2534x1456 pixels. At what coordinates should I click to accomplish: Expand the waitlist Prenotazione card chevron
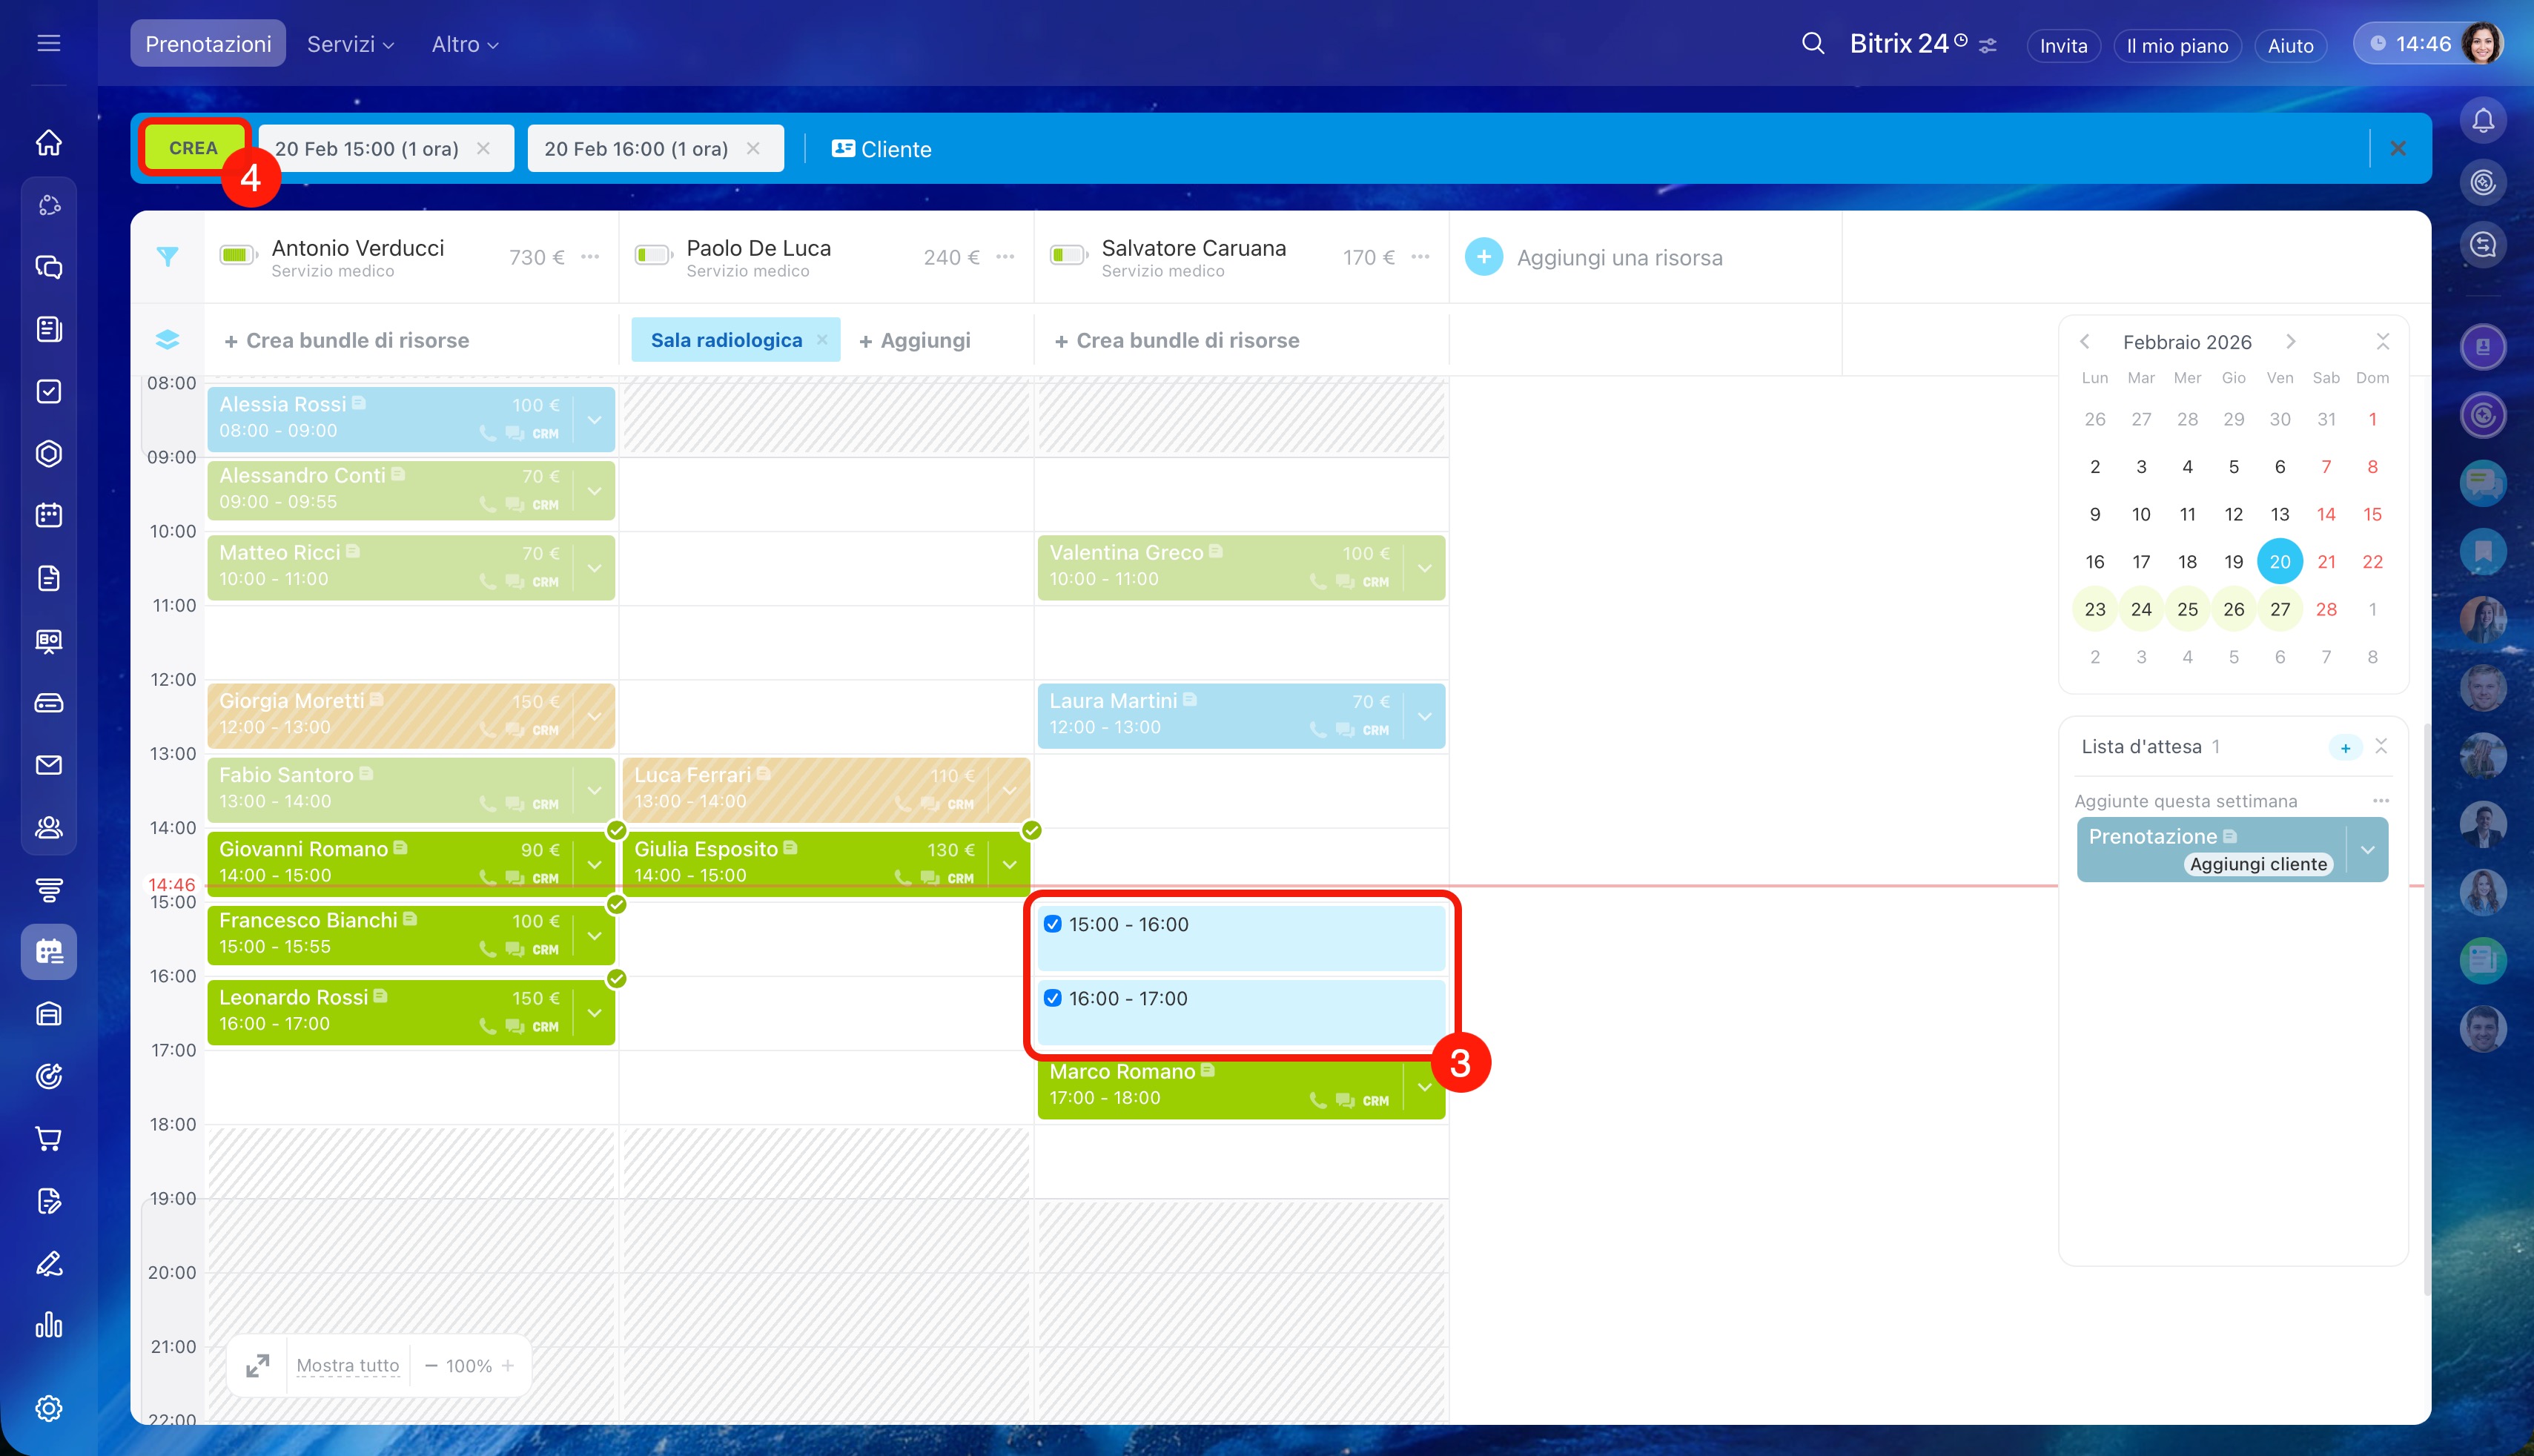(2368, 850)
